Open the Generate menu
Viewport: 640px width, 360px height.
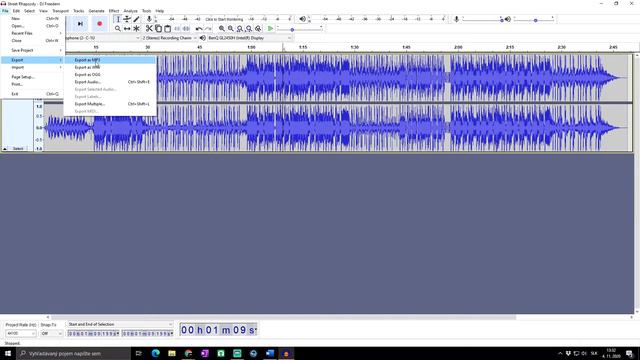click(96, 11)
